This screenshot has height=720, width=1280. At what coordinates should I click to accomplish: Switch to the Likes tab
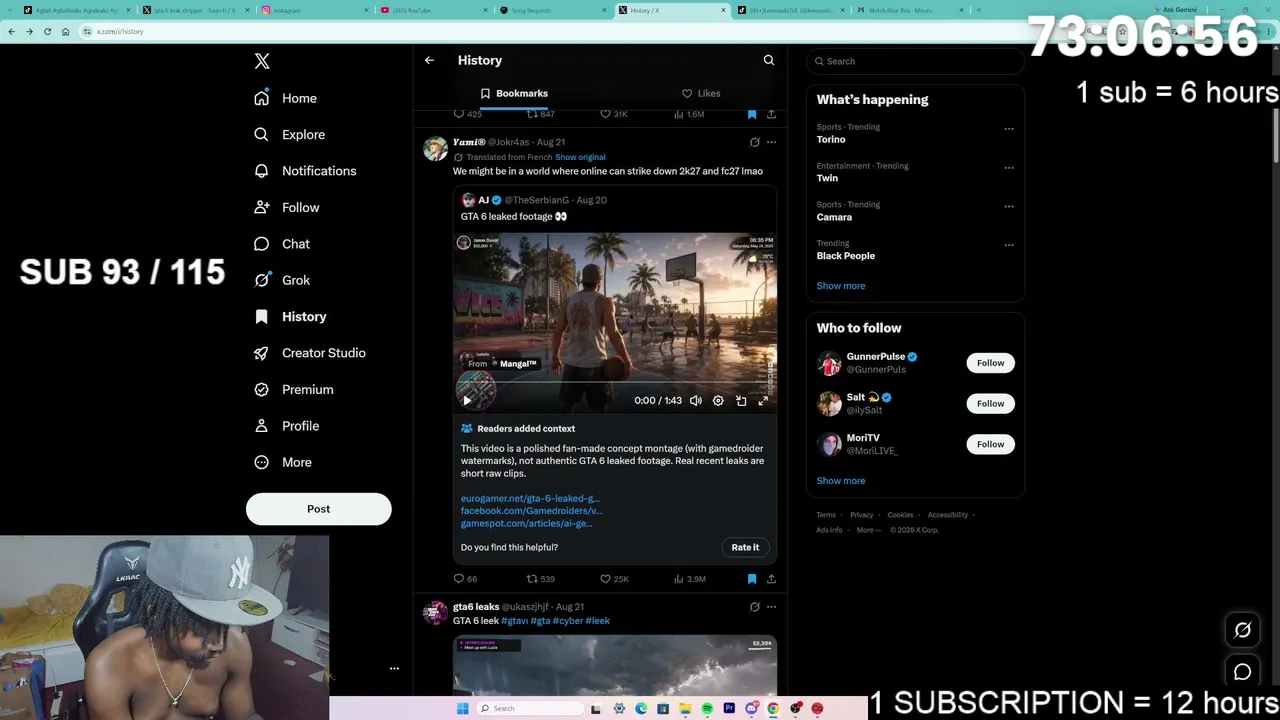[701, 93]
